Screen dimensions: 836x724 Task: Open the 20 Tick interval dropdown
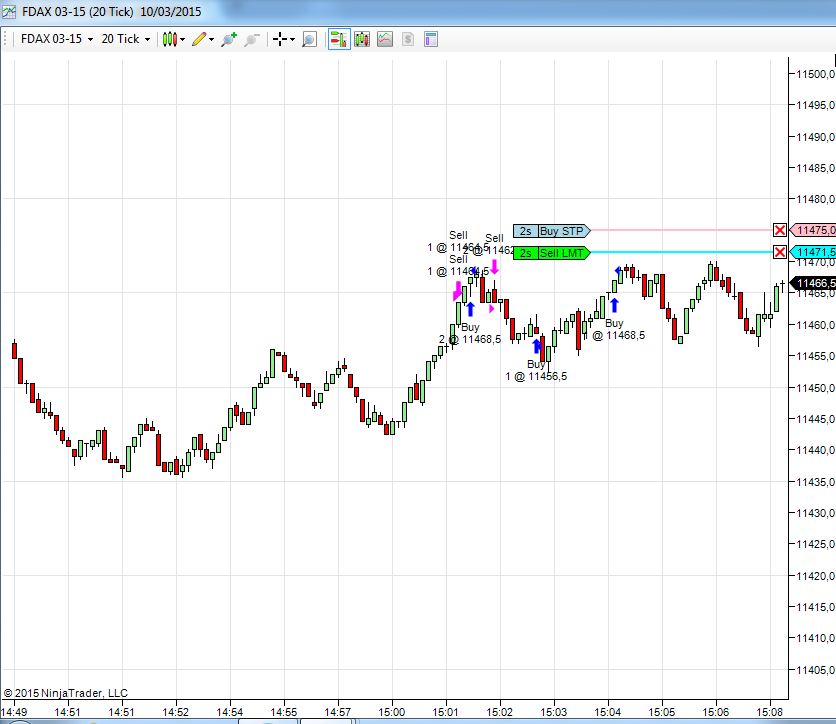tap(126, 39)
